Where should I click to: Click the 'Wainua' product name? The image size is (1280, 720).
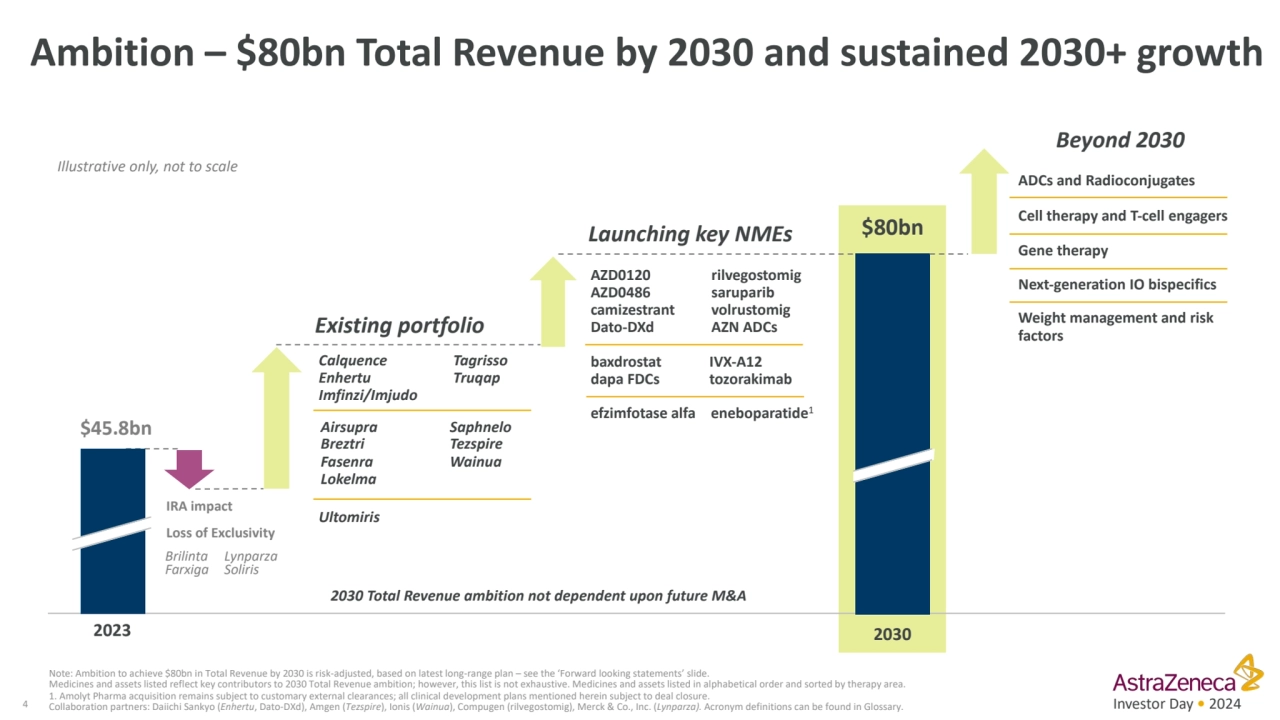476,462
